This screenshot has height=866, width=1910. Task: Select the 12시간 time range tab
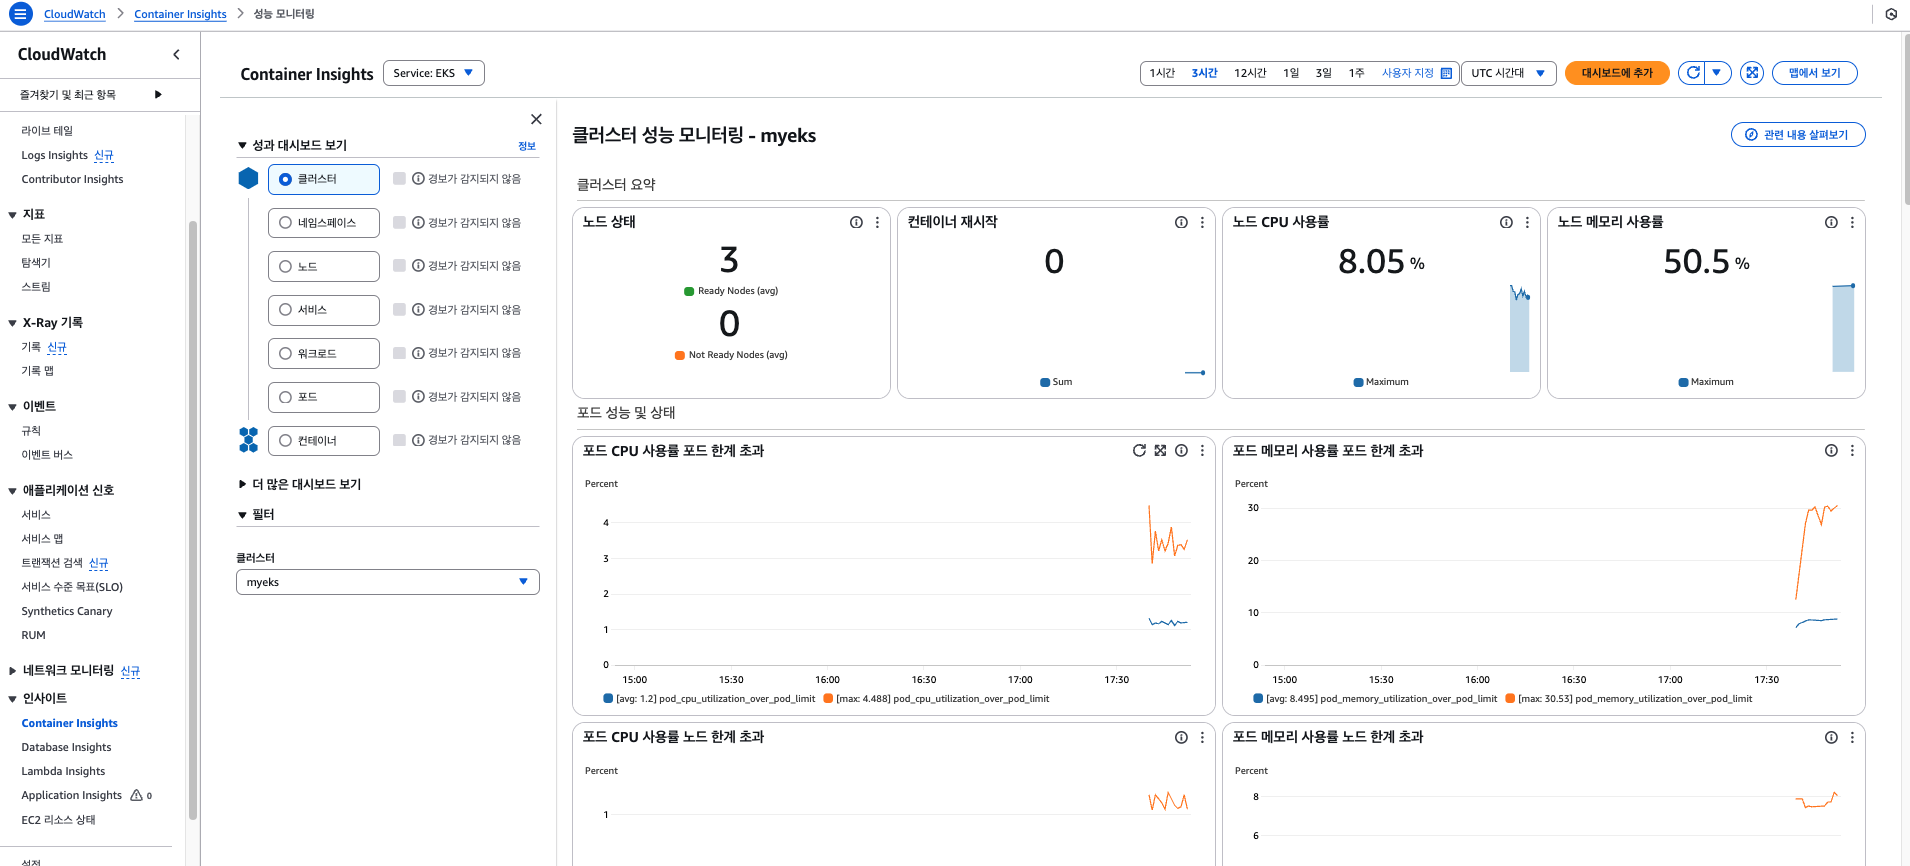point(1249,73)
